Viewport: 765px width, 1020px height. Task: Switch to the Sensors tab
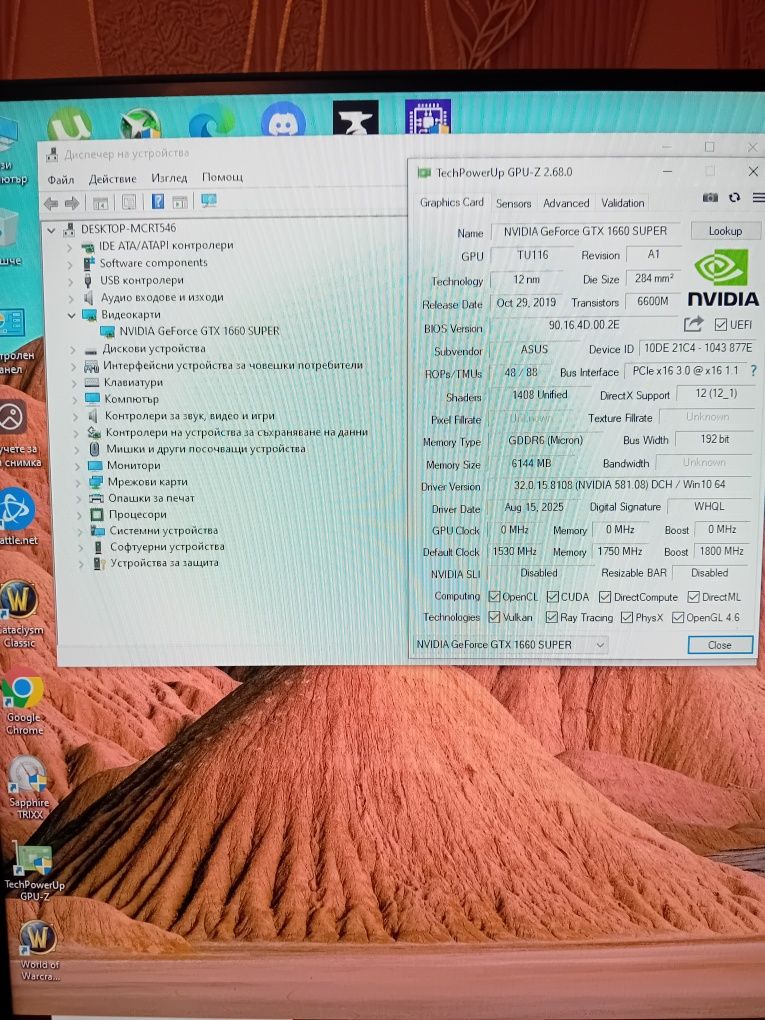513,203
